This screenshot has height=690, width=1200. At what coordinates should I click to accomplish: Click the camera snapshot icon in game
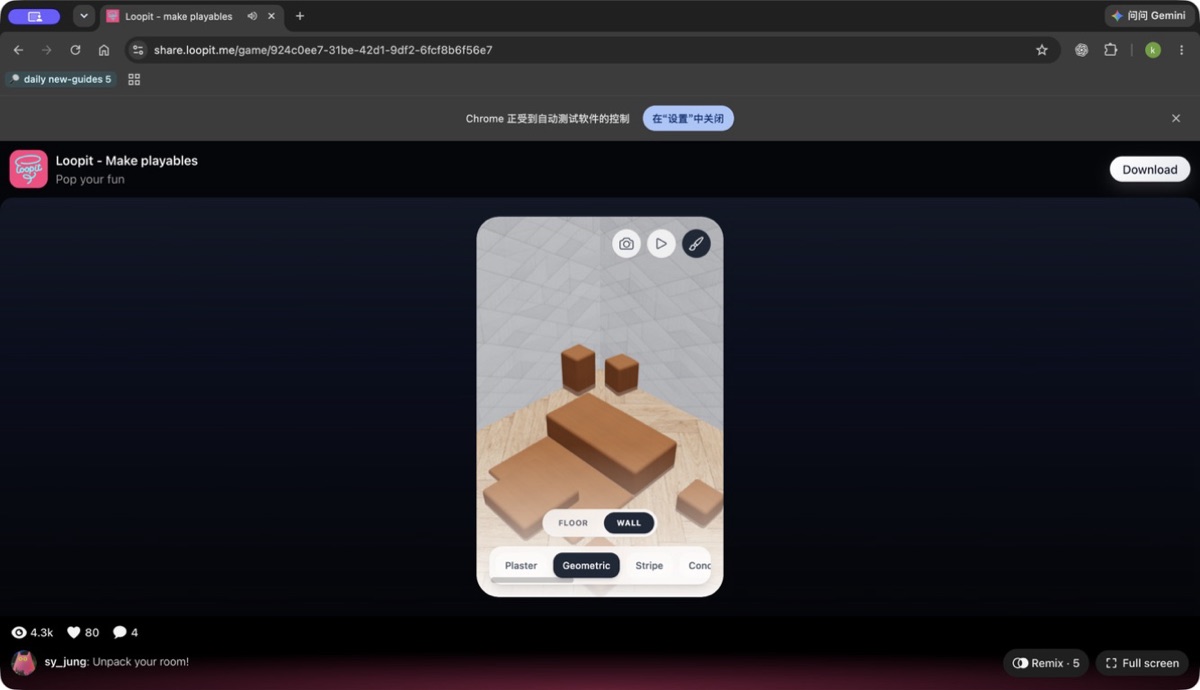tap(626, 244)
